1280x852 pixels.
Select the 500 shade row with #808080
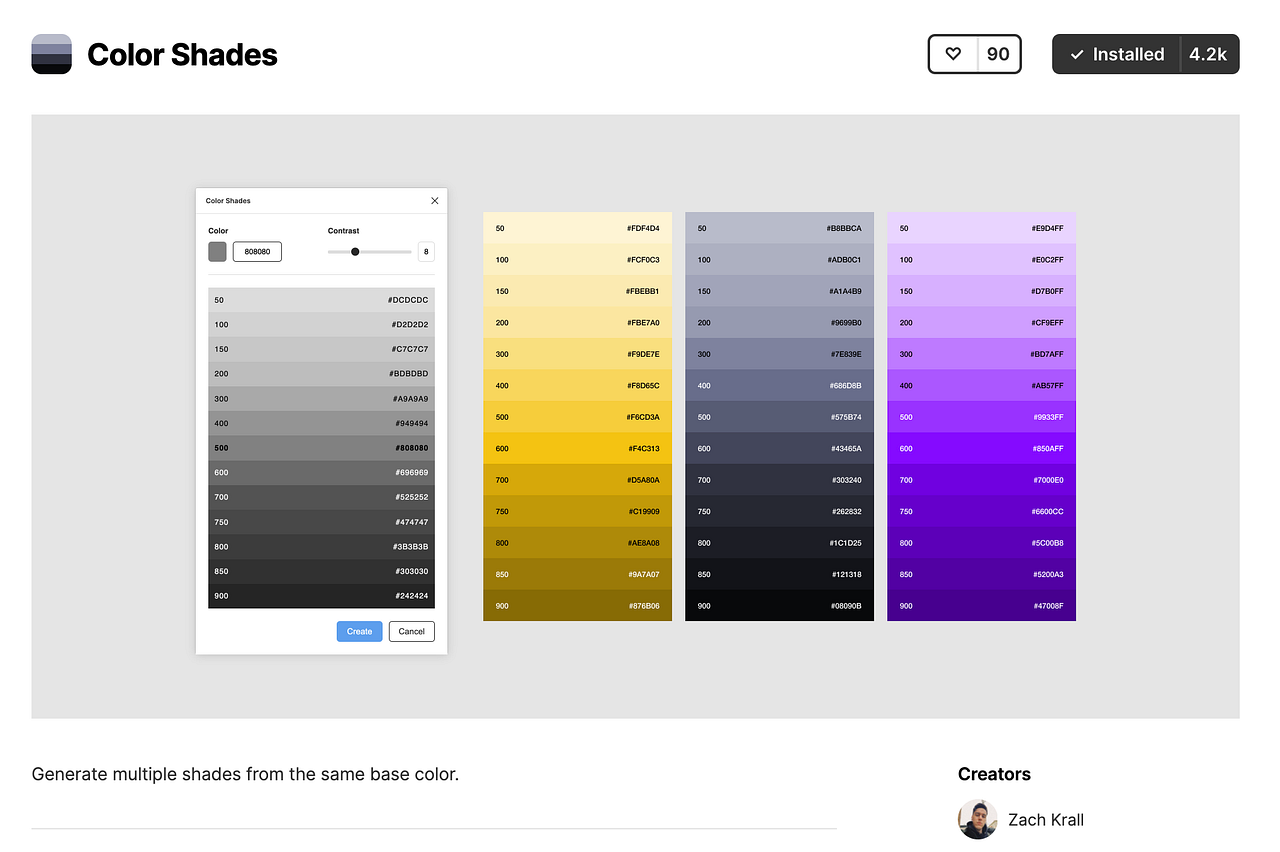[x=320, y=447]
